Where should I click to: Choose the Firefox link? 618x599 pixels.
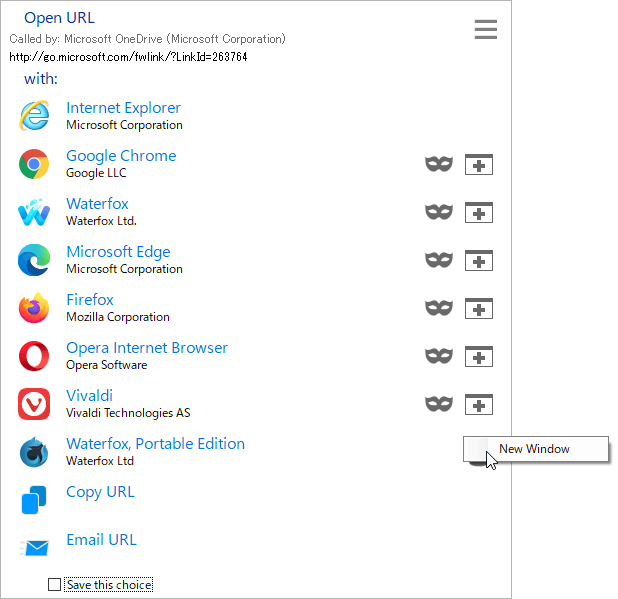[90, 300]
